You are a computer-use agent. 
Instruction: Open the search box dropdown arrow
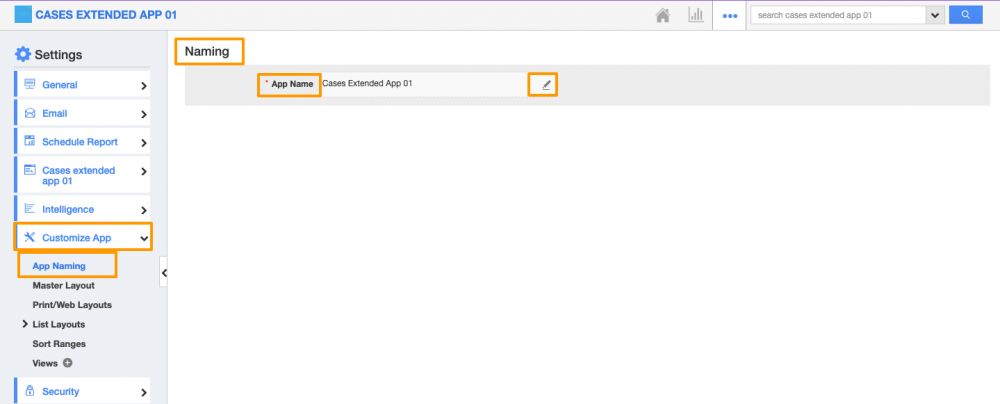point(936,15)
